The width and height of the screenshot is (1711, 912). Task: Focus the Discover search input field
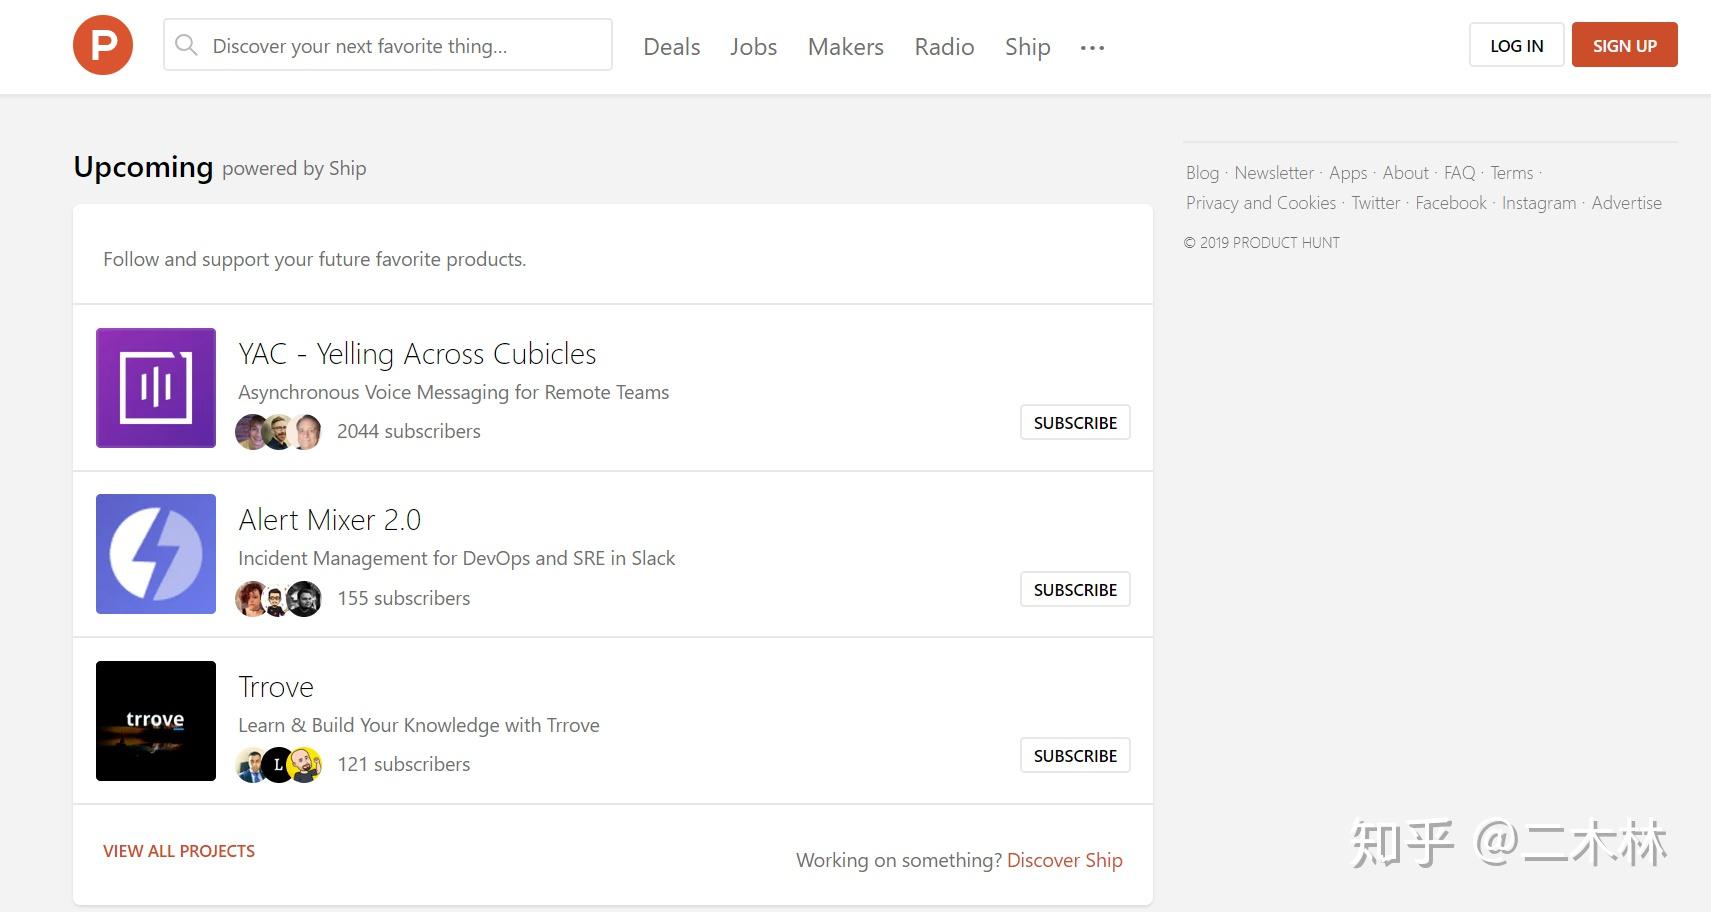[400, 46]
